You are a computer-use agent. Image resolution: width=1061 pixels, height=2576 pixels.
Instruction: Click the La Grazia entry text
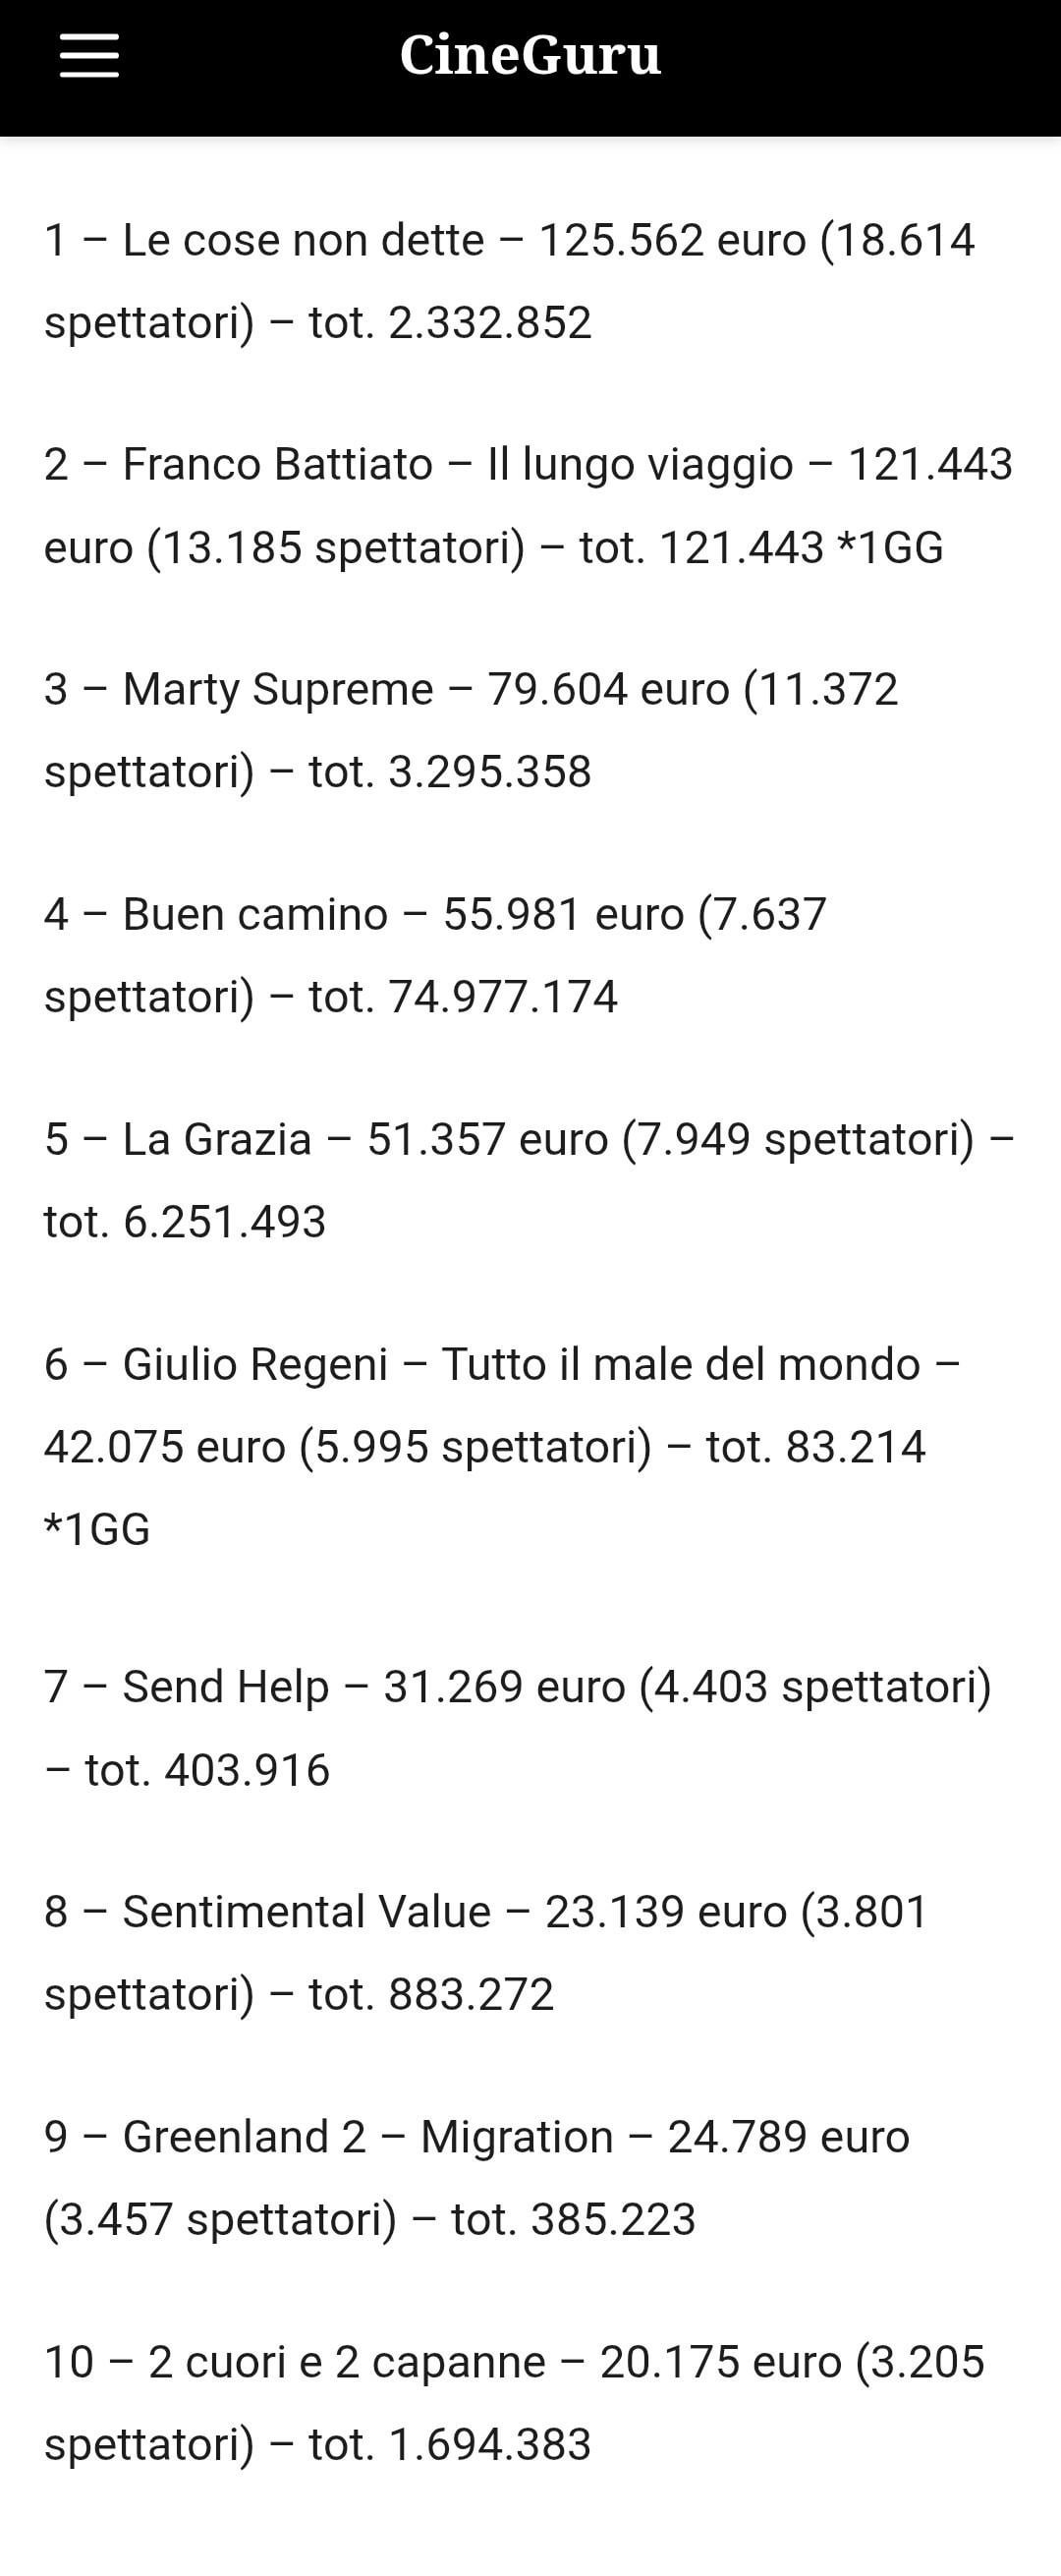217,1140
